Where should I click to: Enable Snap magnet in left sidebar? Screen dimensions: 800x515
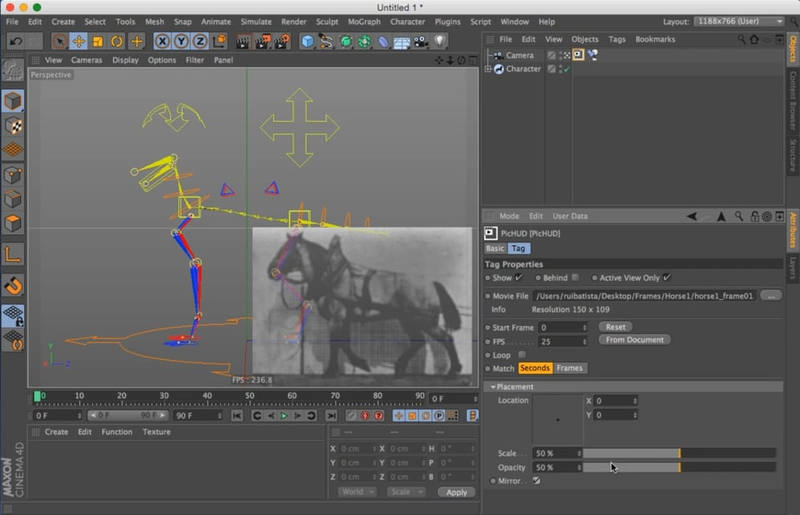coord(13,286)
